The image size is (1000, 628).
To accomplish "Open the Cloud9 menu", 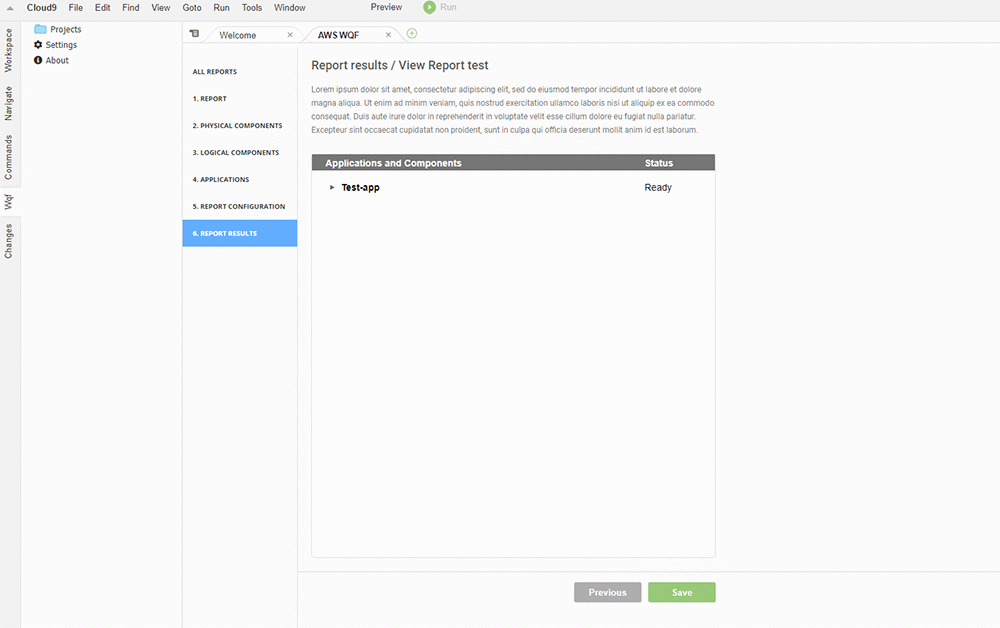I will point(41,8).
